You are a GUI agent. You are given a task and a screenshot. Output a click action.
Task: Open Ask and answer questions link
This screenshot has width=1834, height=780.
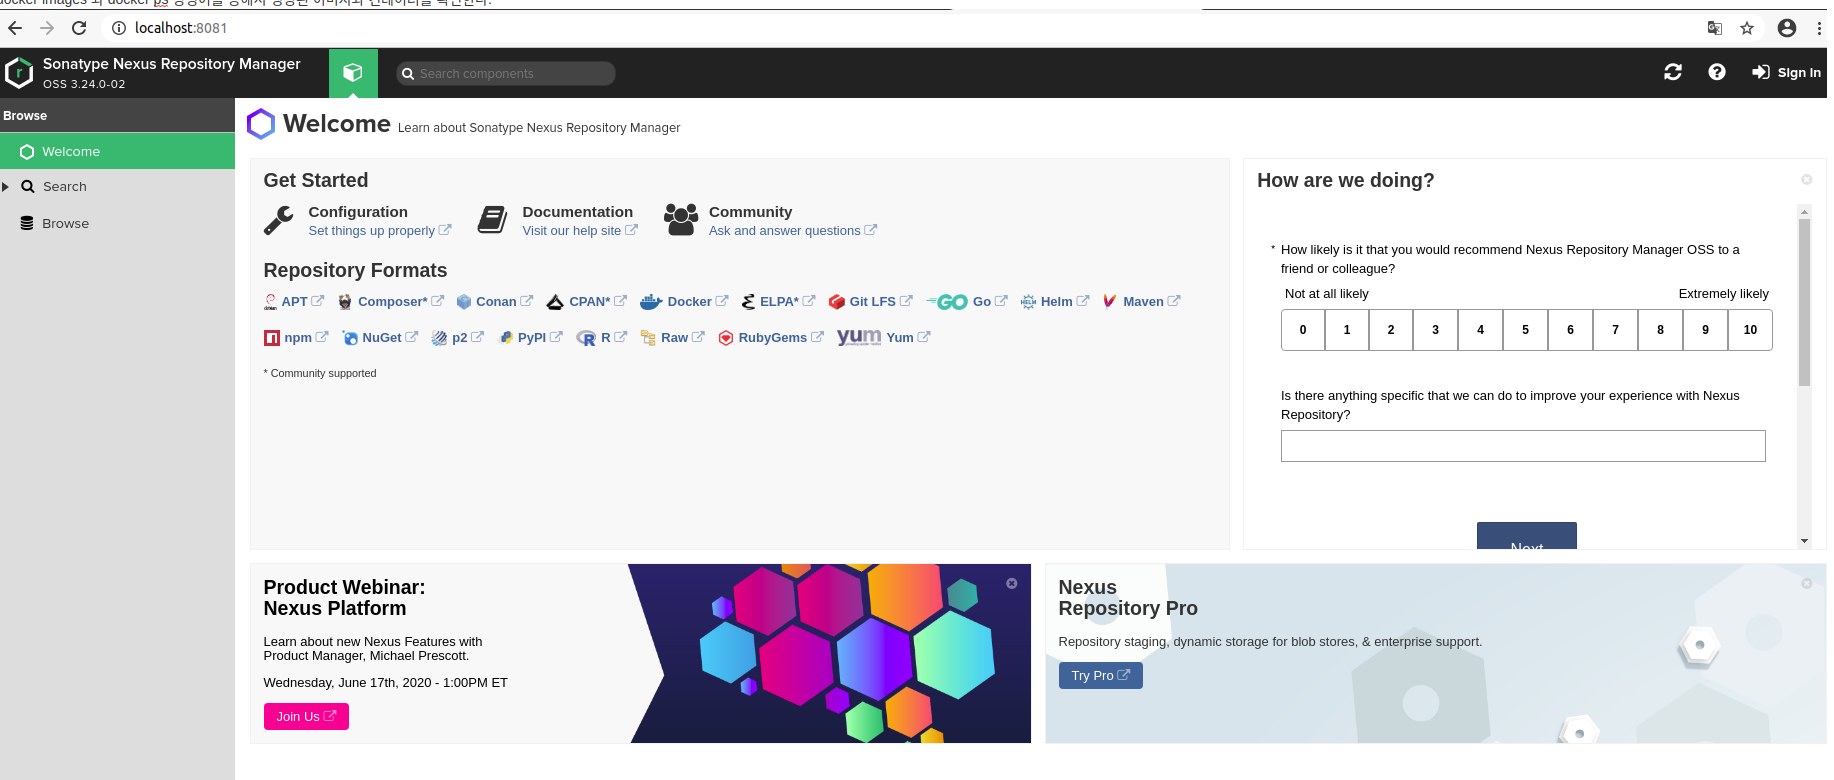[x=793, y=231]
